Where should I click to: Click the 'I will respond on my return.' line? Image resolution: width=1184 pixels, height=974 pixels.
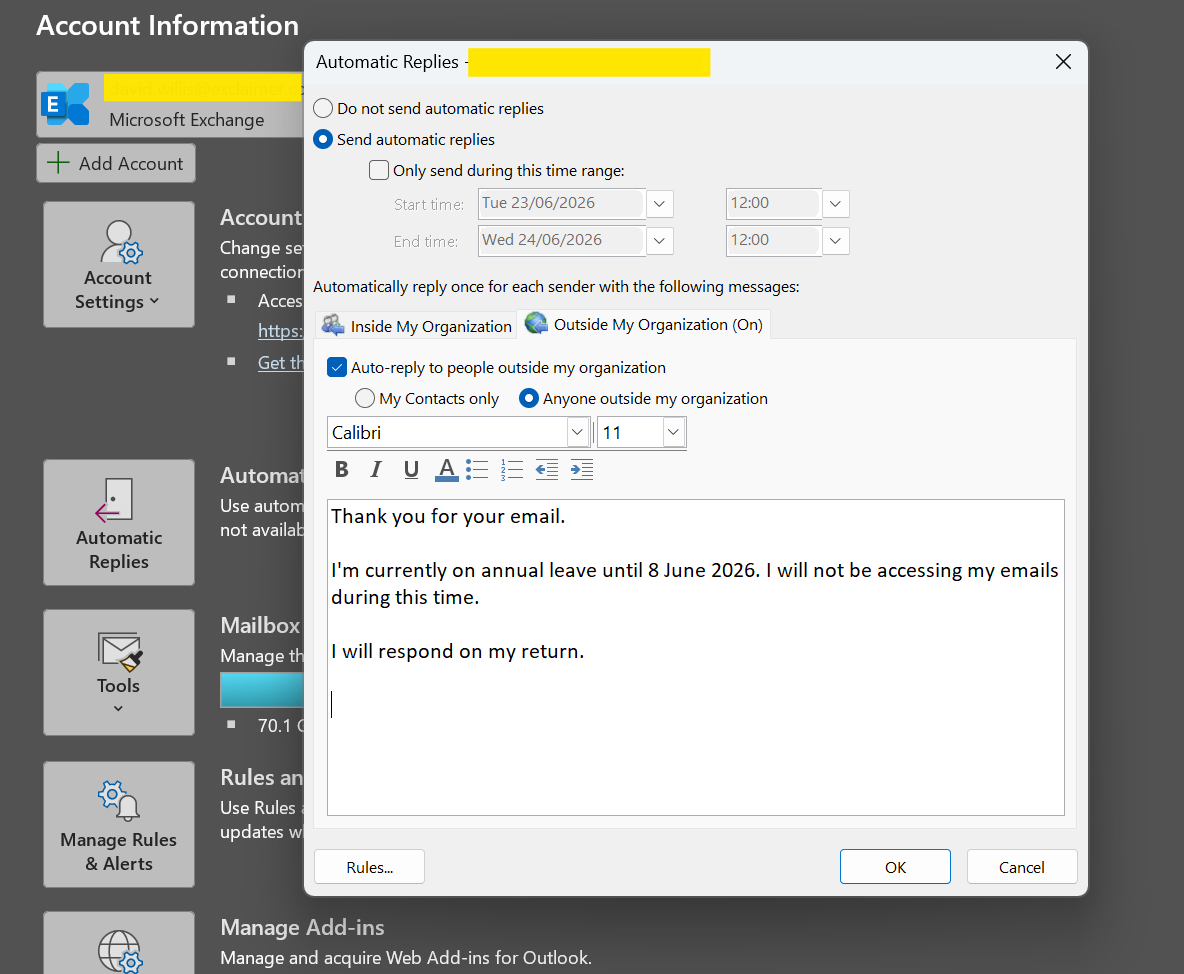pos(458,651)
